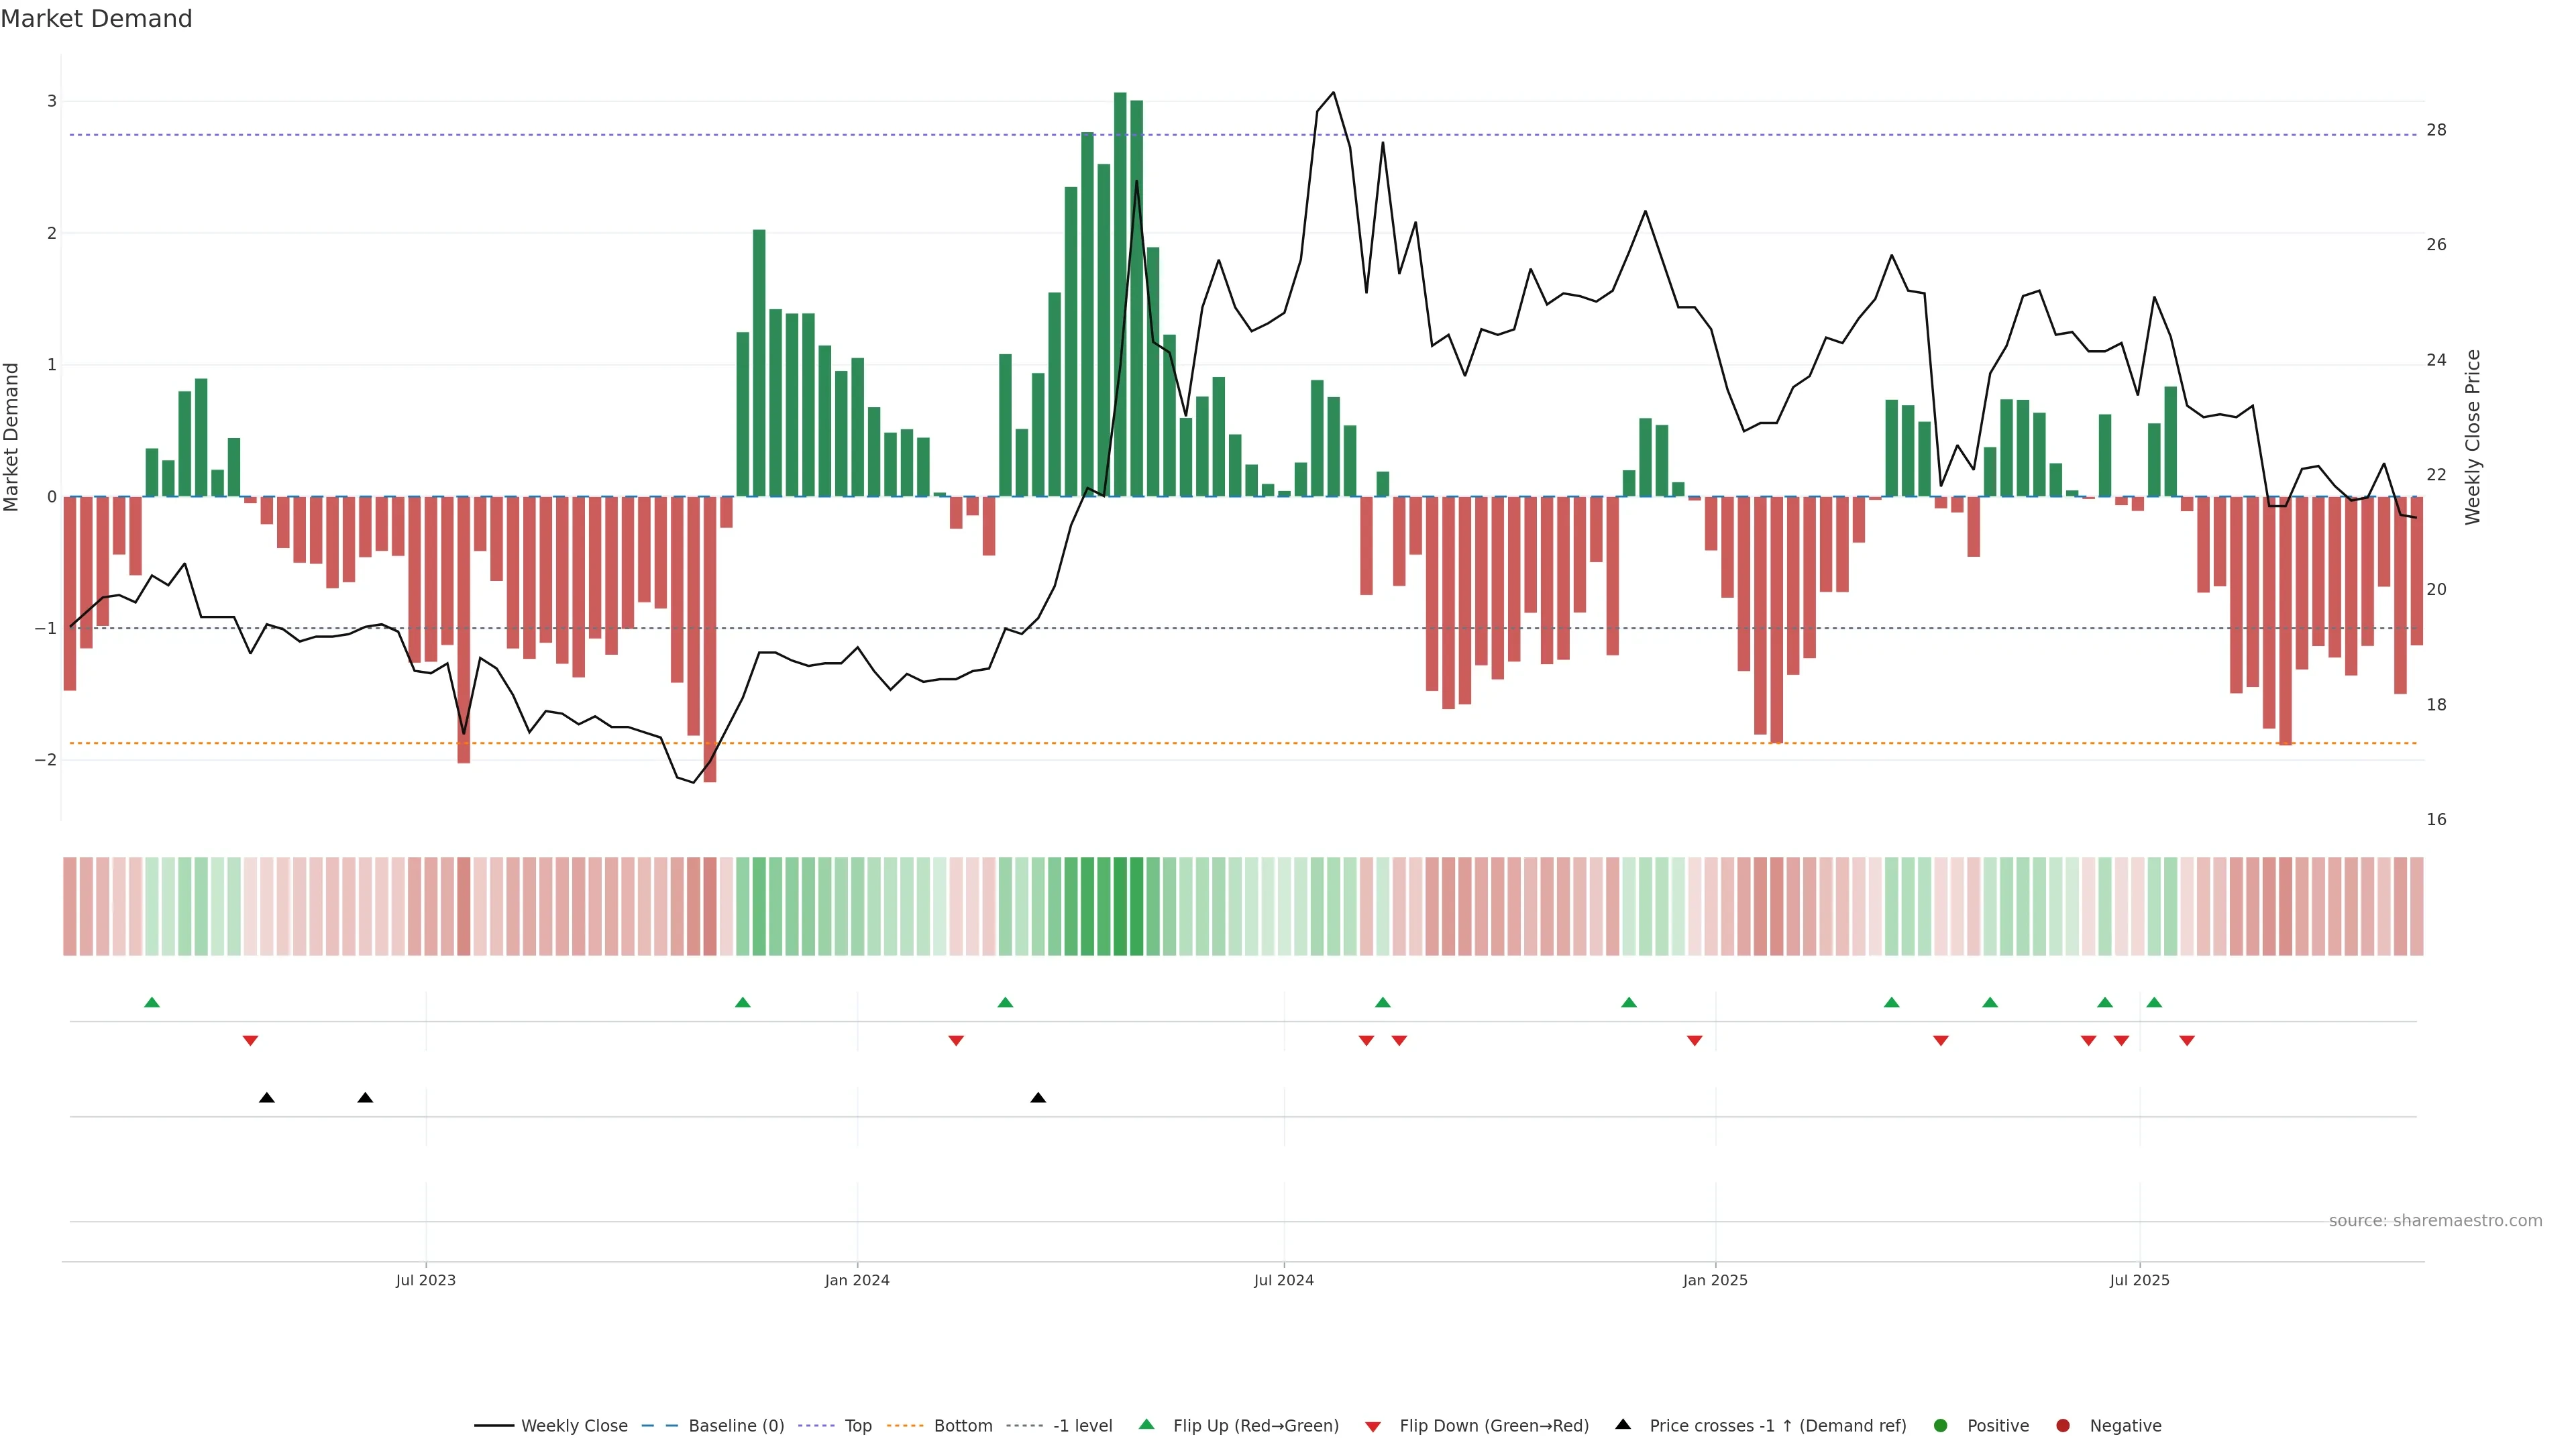Click the source: sharemaestro.com text

pyautogui.click(x=2435, y=1221)
